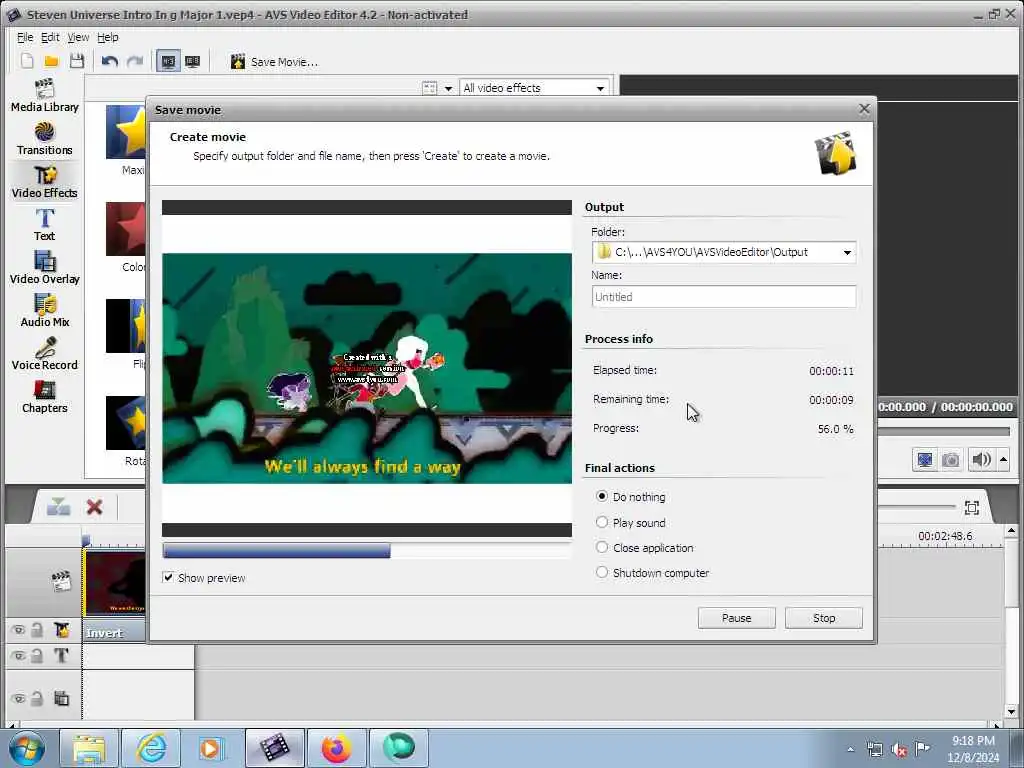Toggle lock on the video effects track
1024x768 pixels.
(x=37, y=630)
